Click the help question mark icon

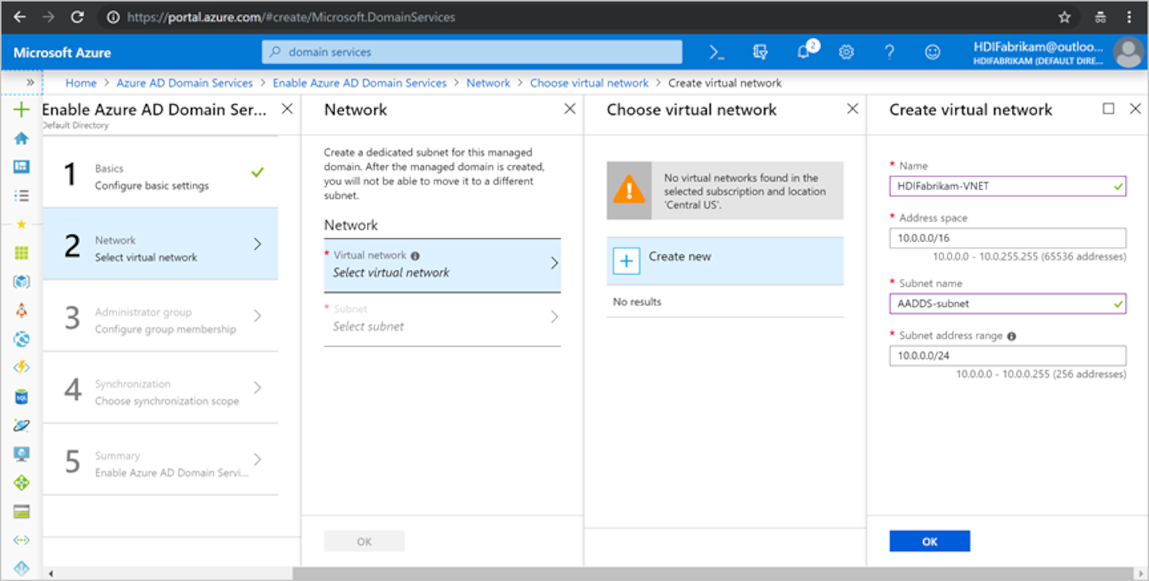[889, 52]
